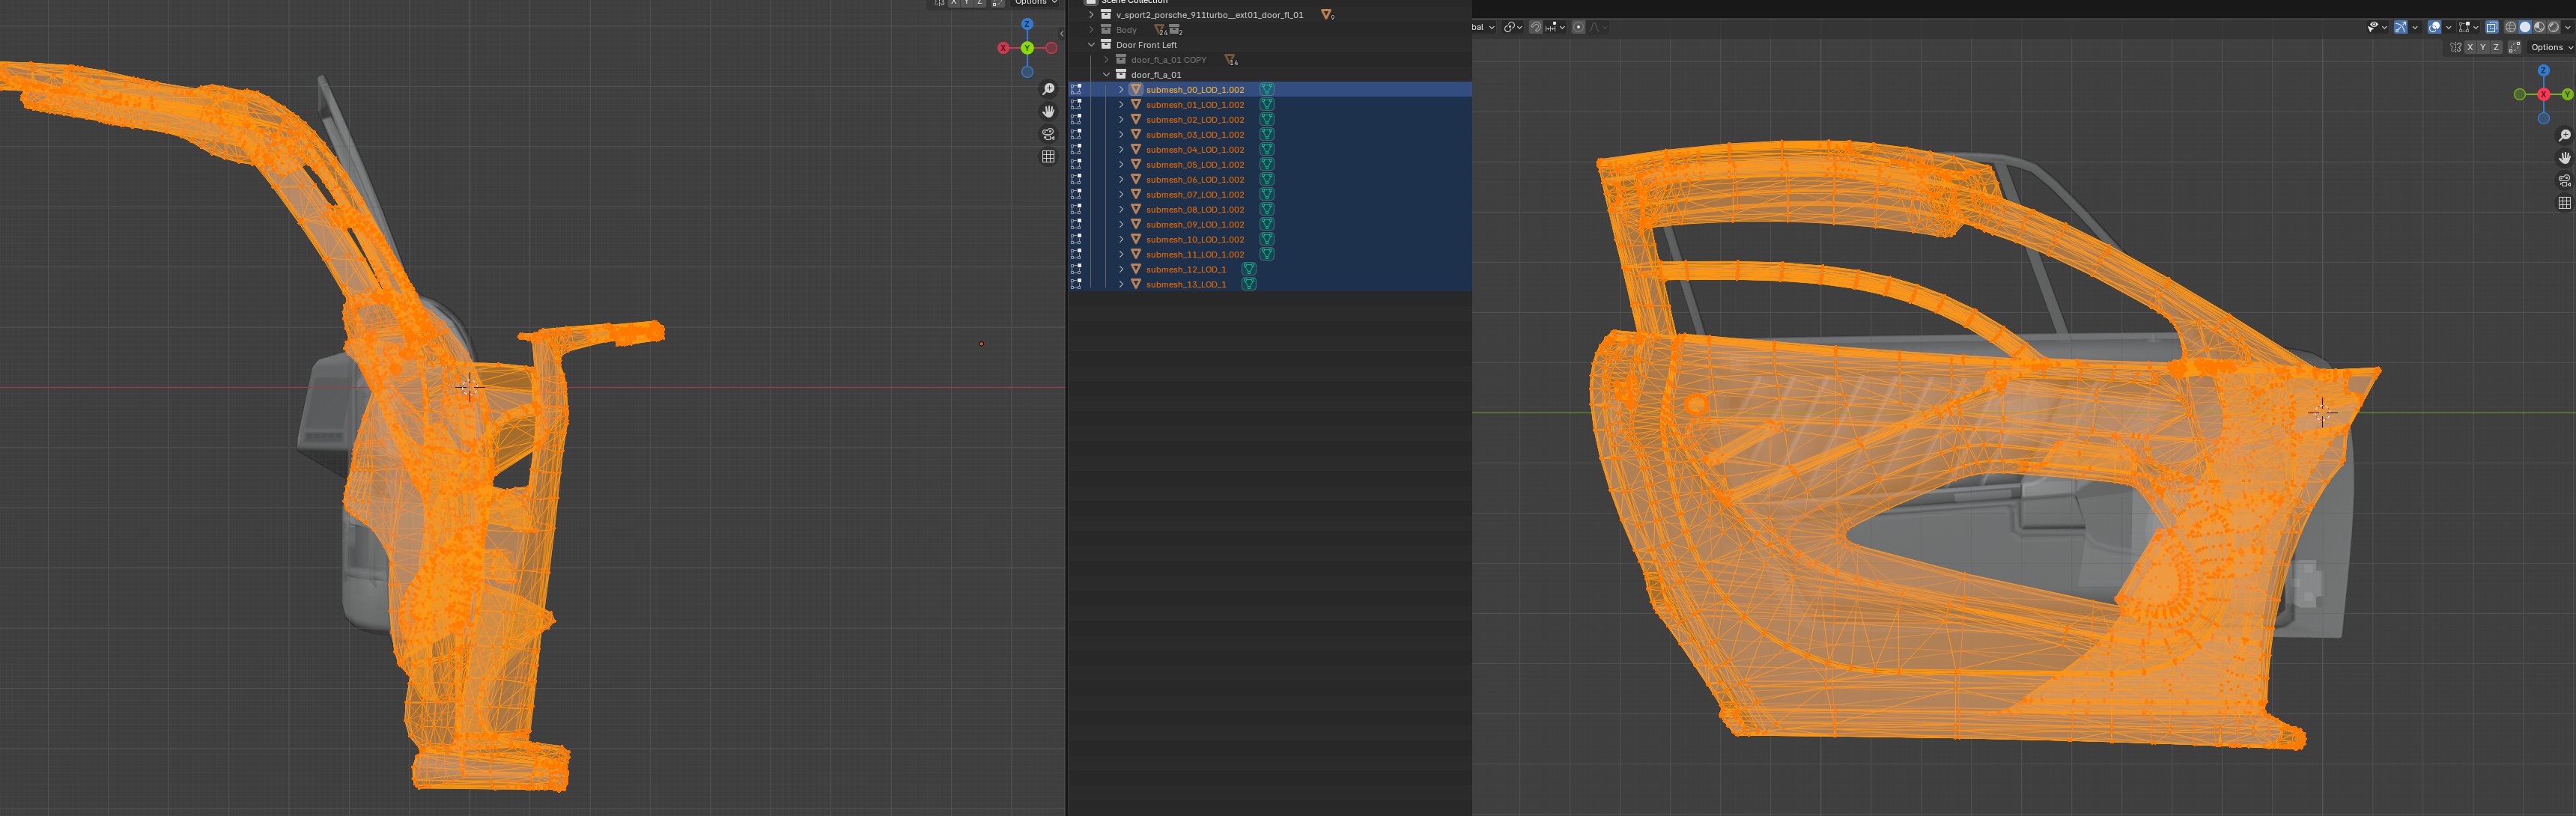Select wireframe viewport shading mode
Viewport: 2576px width, 816px height.
[x=2511, y=27]
